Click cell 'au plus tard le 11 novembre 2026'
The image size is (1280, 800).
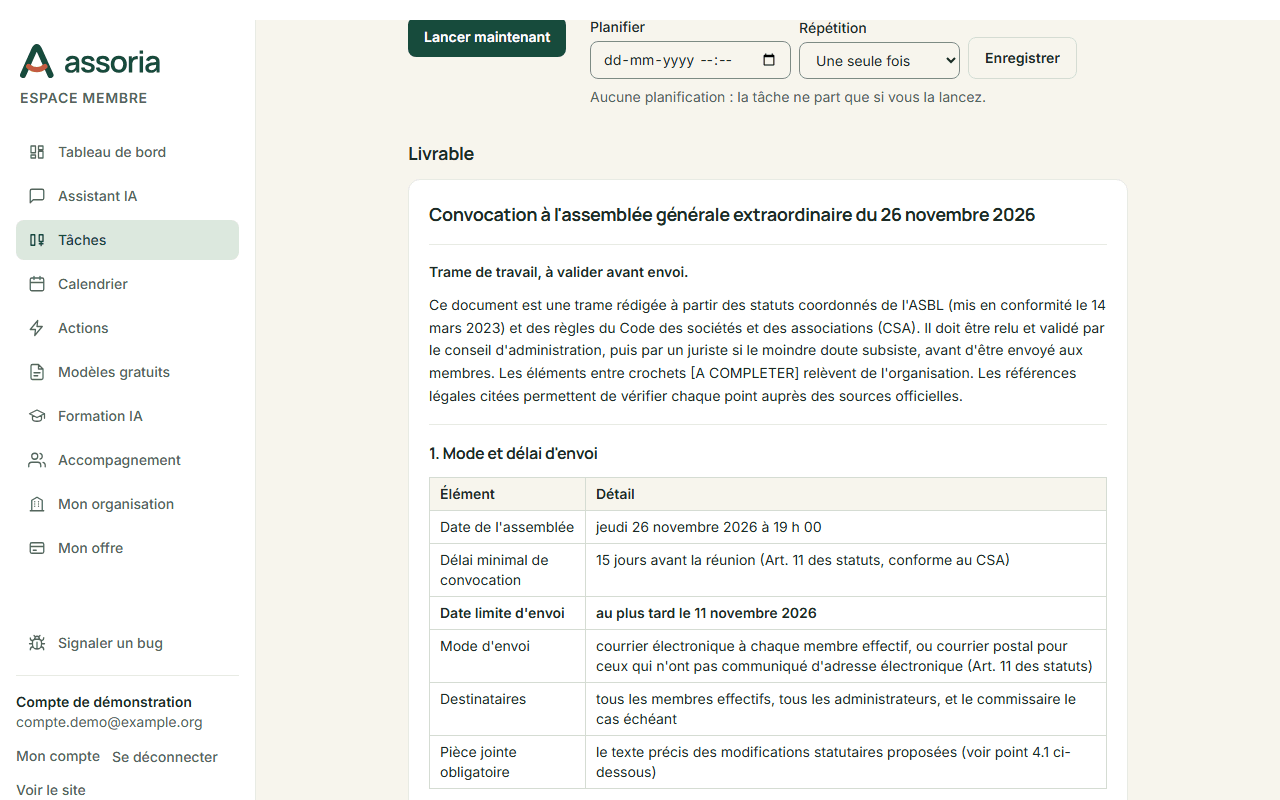coord(846,613)
